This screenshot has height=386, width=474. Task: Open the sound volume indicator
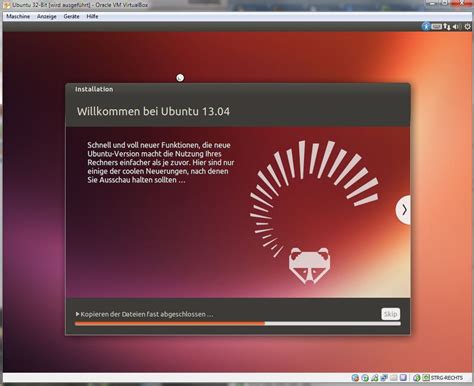coord(457,26)
